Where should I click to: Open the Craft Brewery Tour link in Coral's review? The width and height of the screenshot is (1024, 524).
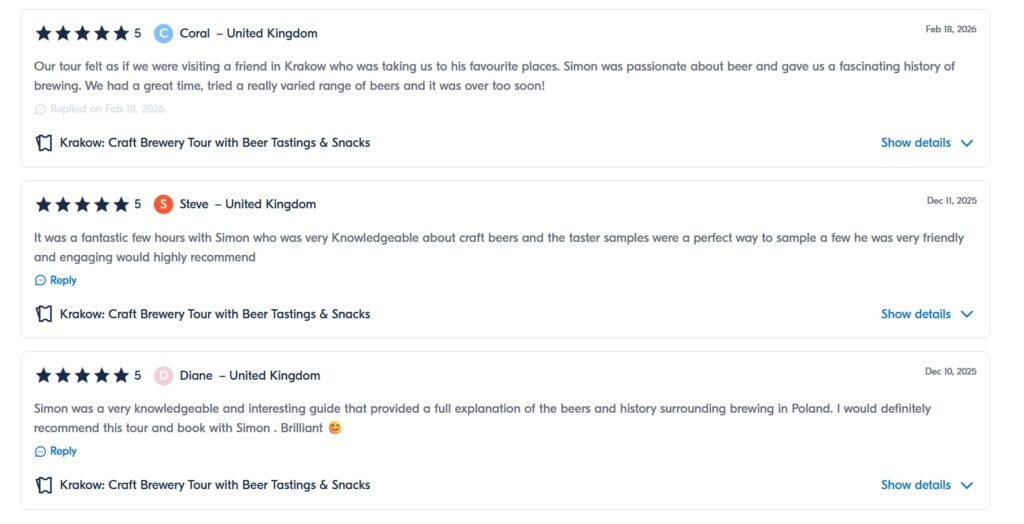coord(215,143)
